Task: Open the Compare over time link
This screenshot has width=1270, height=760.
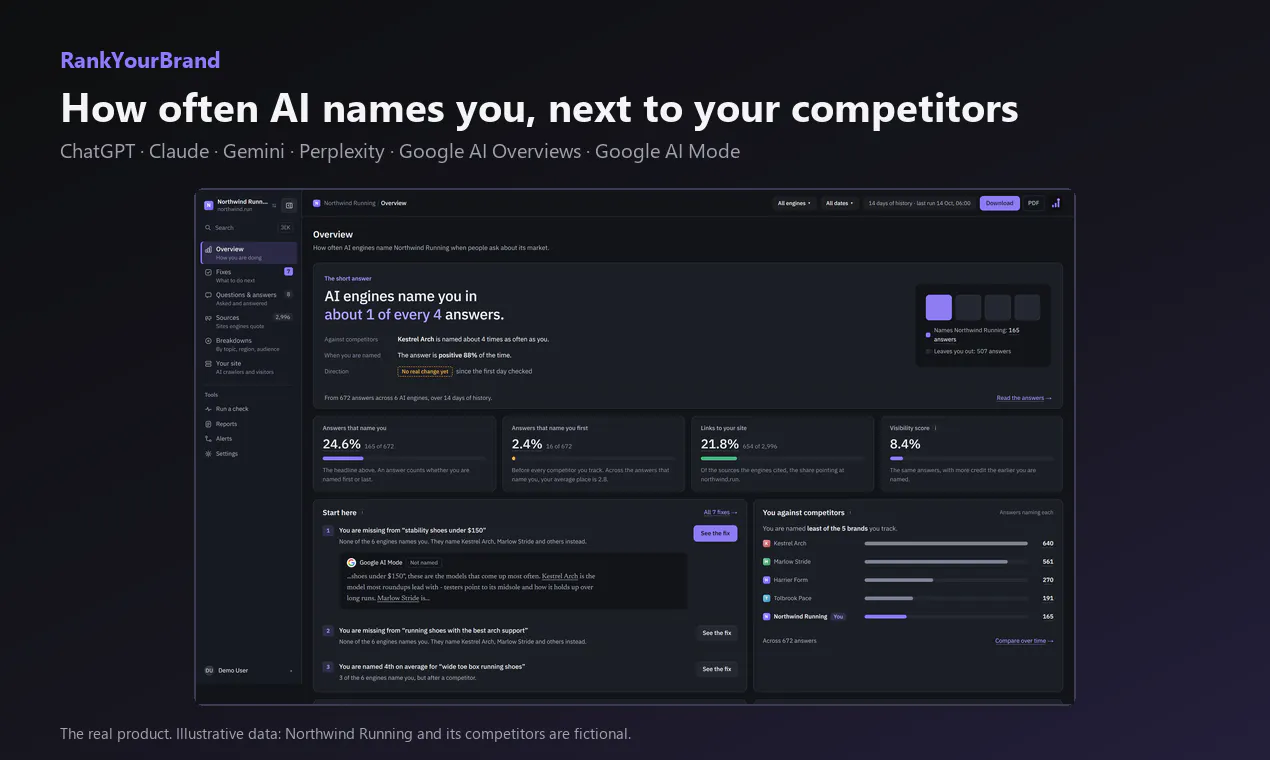Action: point(1024,641)
